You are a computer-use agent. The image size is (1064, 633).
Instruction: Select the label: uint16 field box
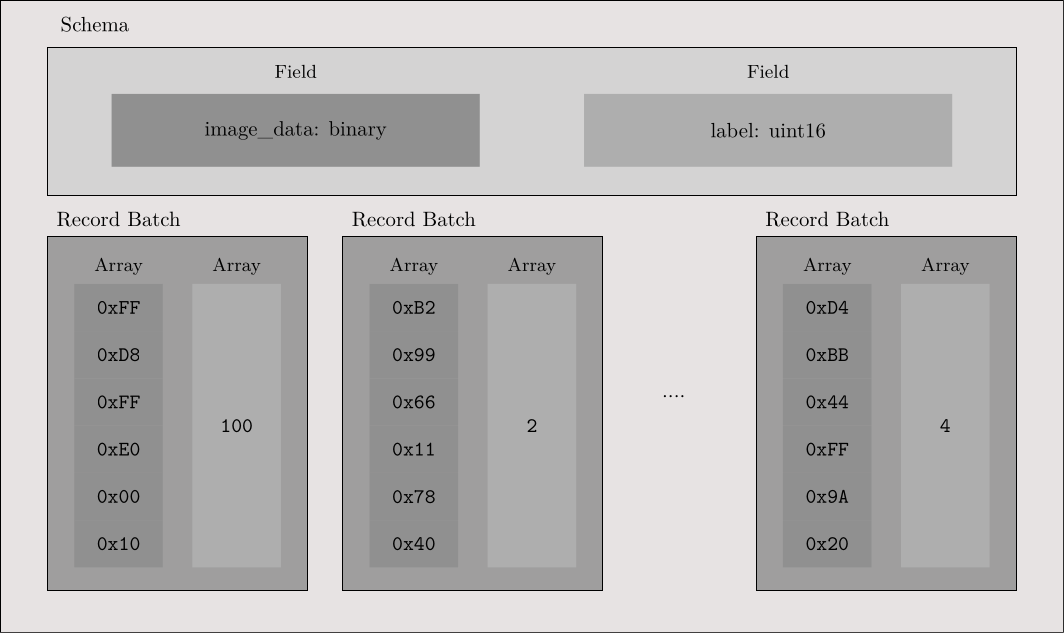(x=767, y=131)
